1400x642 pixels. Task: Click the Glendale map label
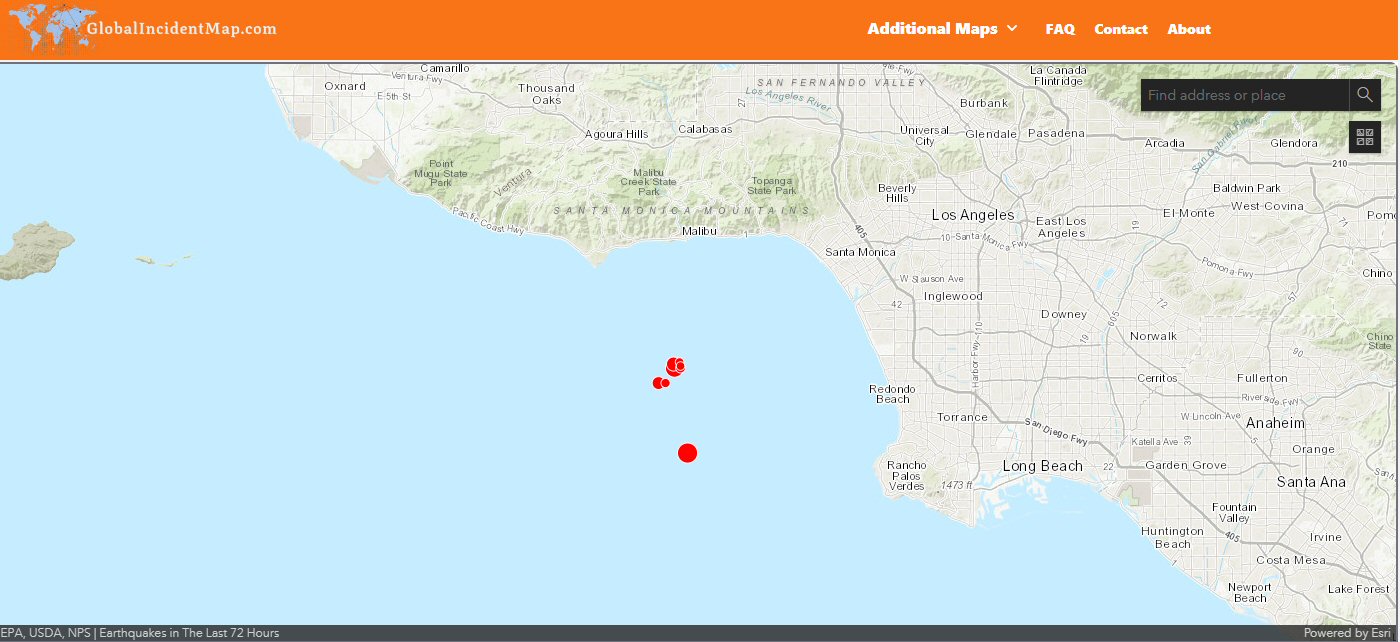coord(991,134)
